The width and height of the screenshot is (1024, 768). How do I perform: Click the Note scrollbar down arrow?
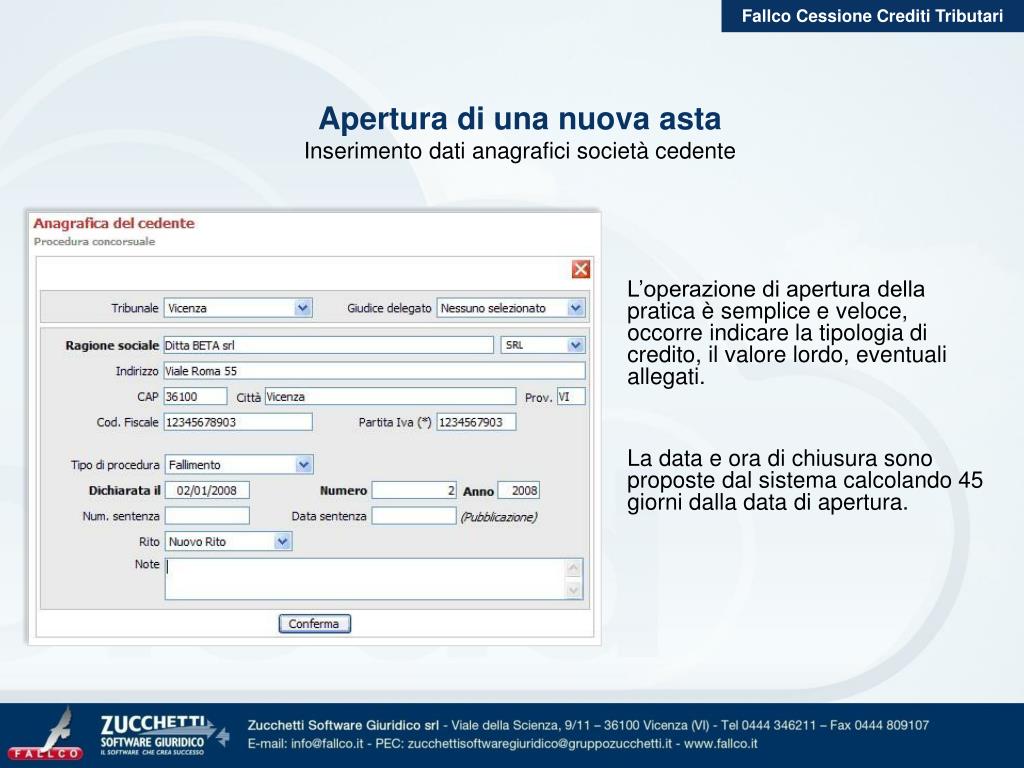[x=573, y=590]
